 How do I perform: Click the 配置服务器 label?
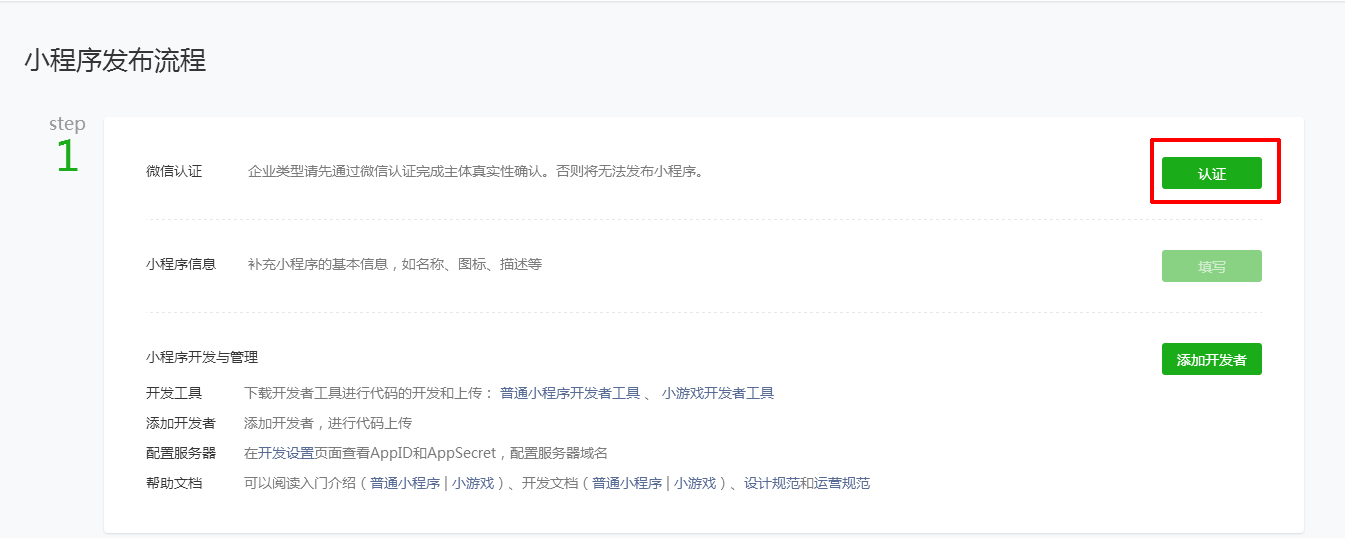tap(181, 453)
